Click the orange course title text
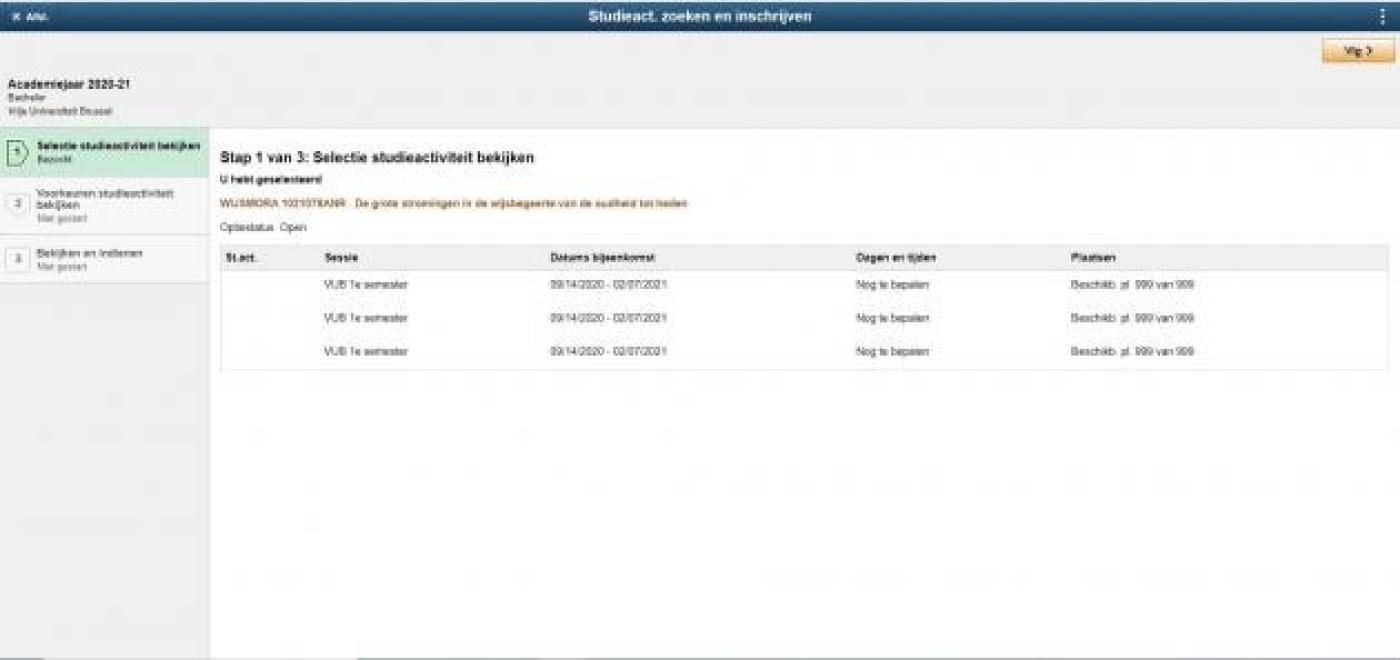This screenshot has width=1400, height=660. click(454, 203)
